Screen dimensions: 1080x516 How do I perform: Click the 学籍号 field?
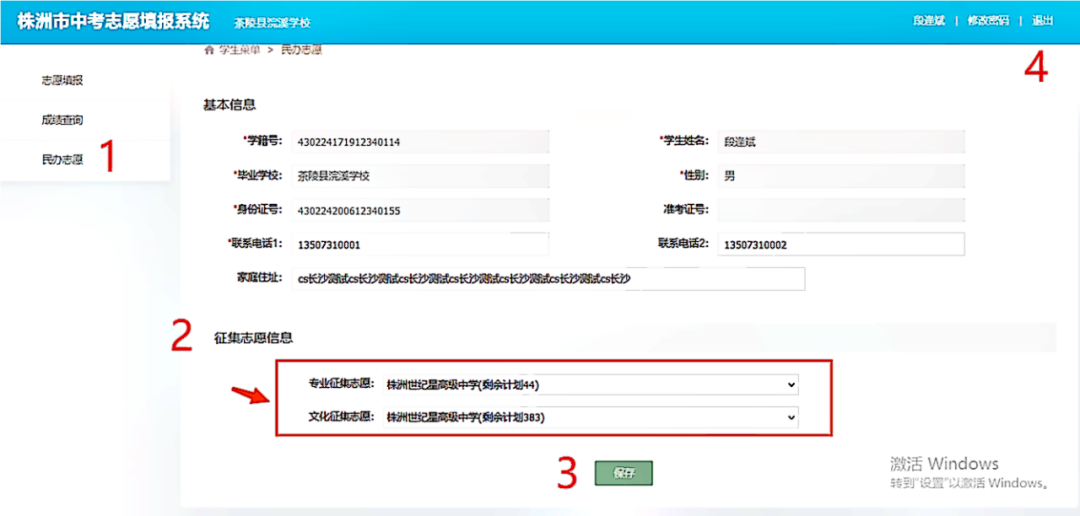click(420, 142)
